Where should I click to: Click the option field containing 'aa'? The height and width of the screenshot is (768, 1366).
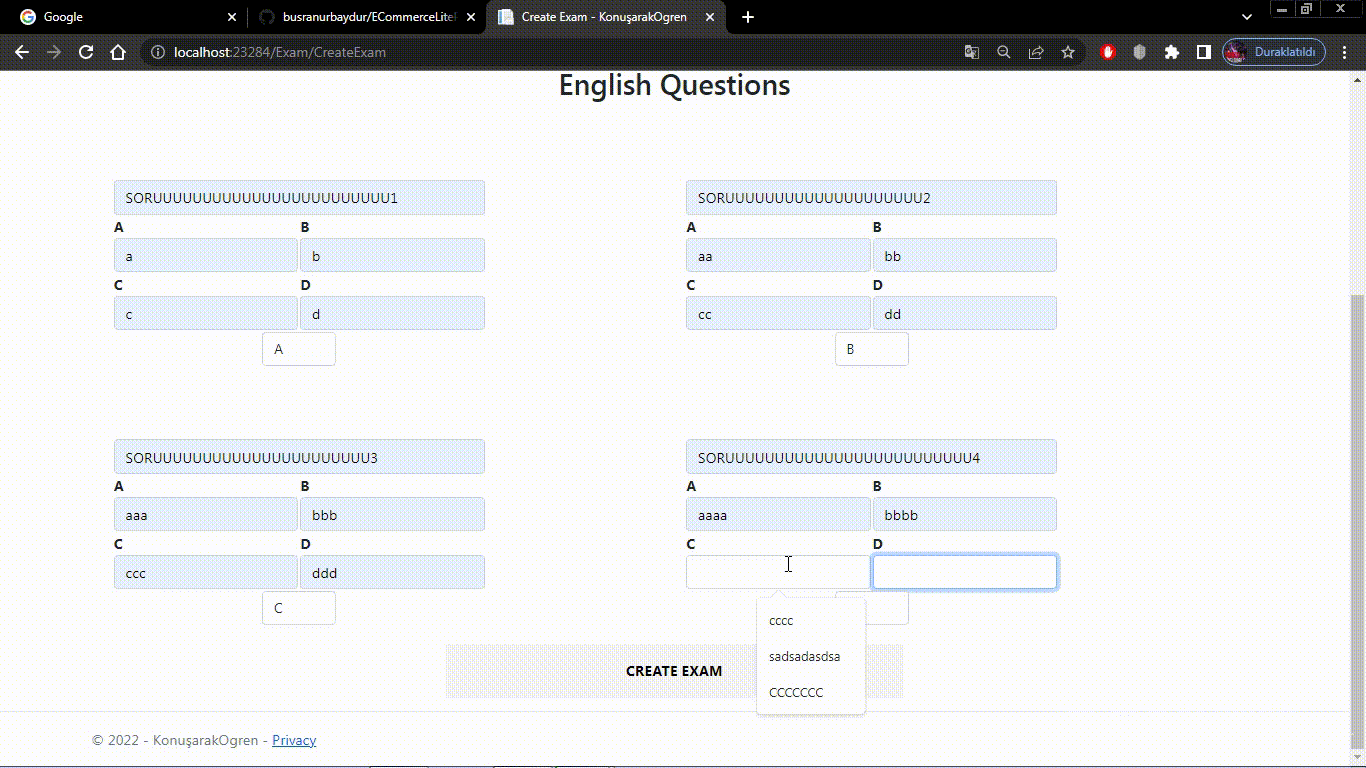(x=778, y=256)
